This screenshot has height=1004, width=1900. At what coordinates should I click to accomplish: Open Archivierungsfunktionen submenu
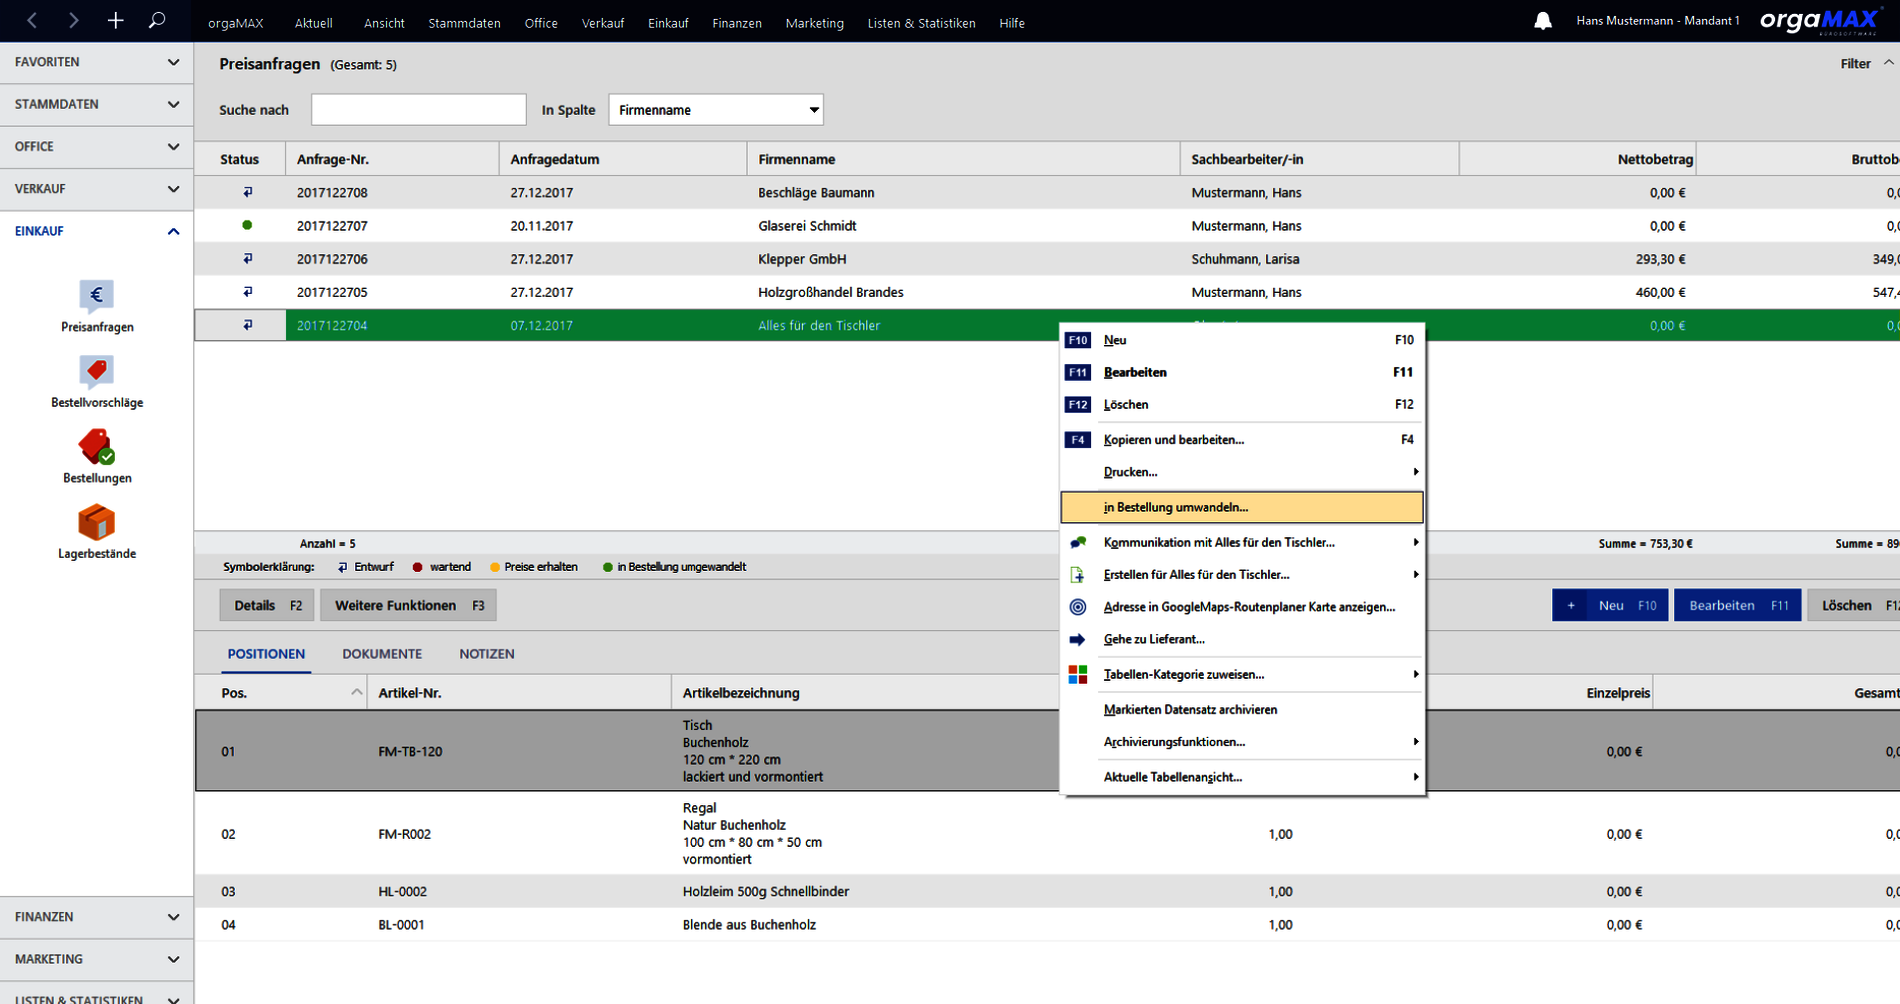point(1242,742)
